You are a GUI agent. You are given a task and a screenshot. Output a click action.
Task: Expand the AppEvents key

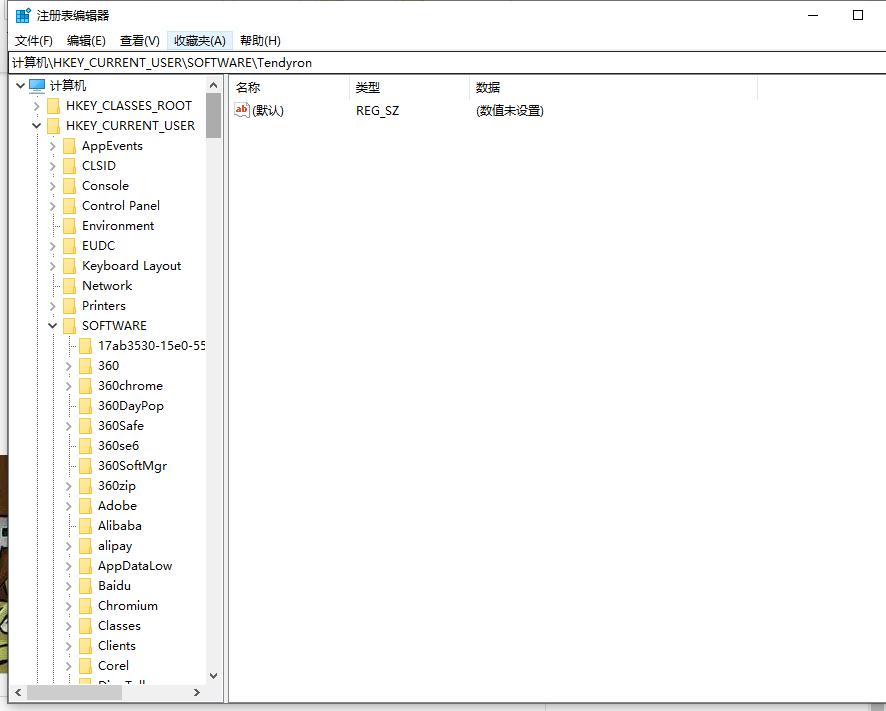(53, 146)
